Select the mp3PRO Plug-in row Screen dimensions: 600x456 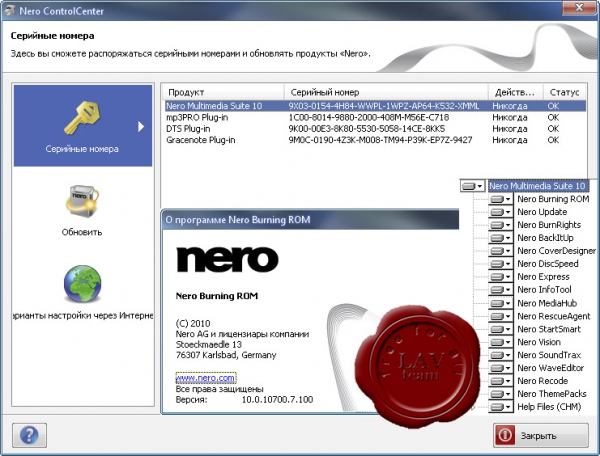[375, 117]
